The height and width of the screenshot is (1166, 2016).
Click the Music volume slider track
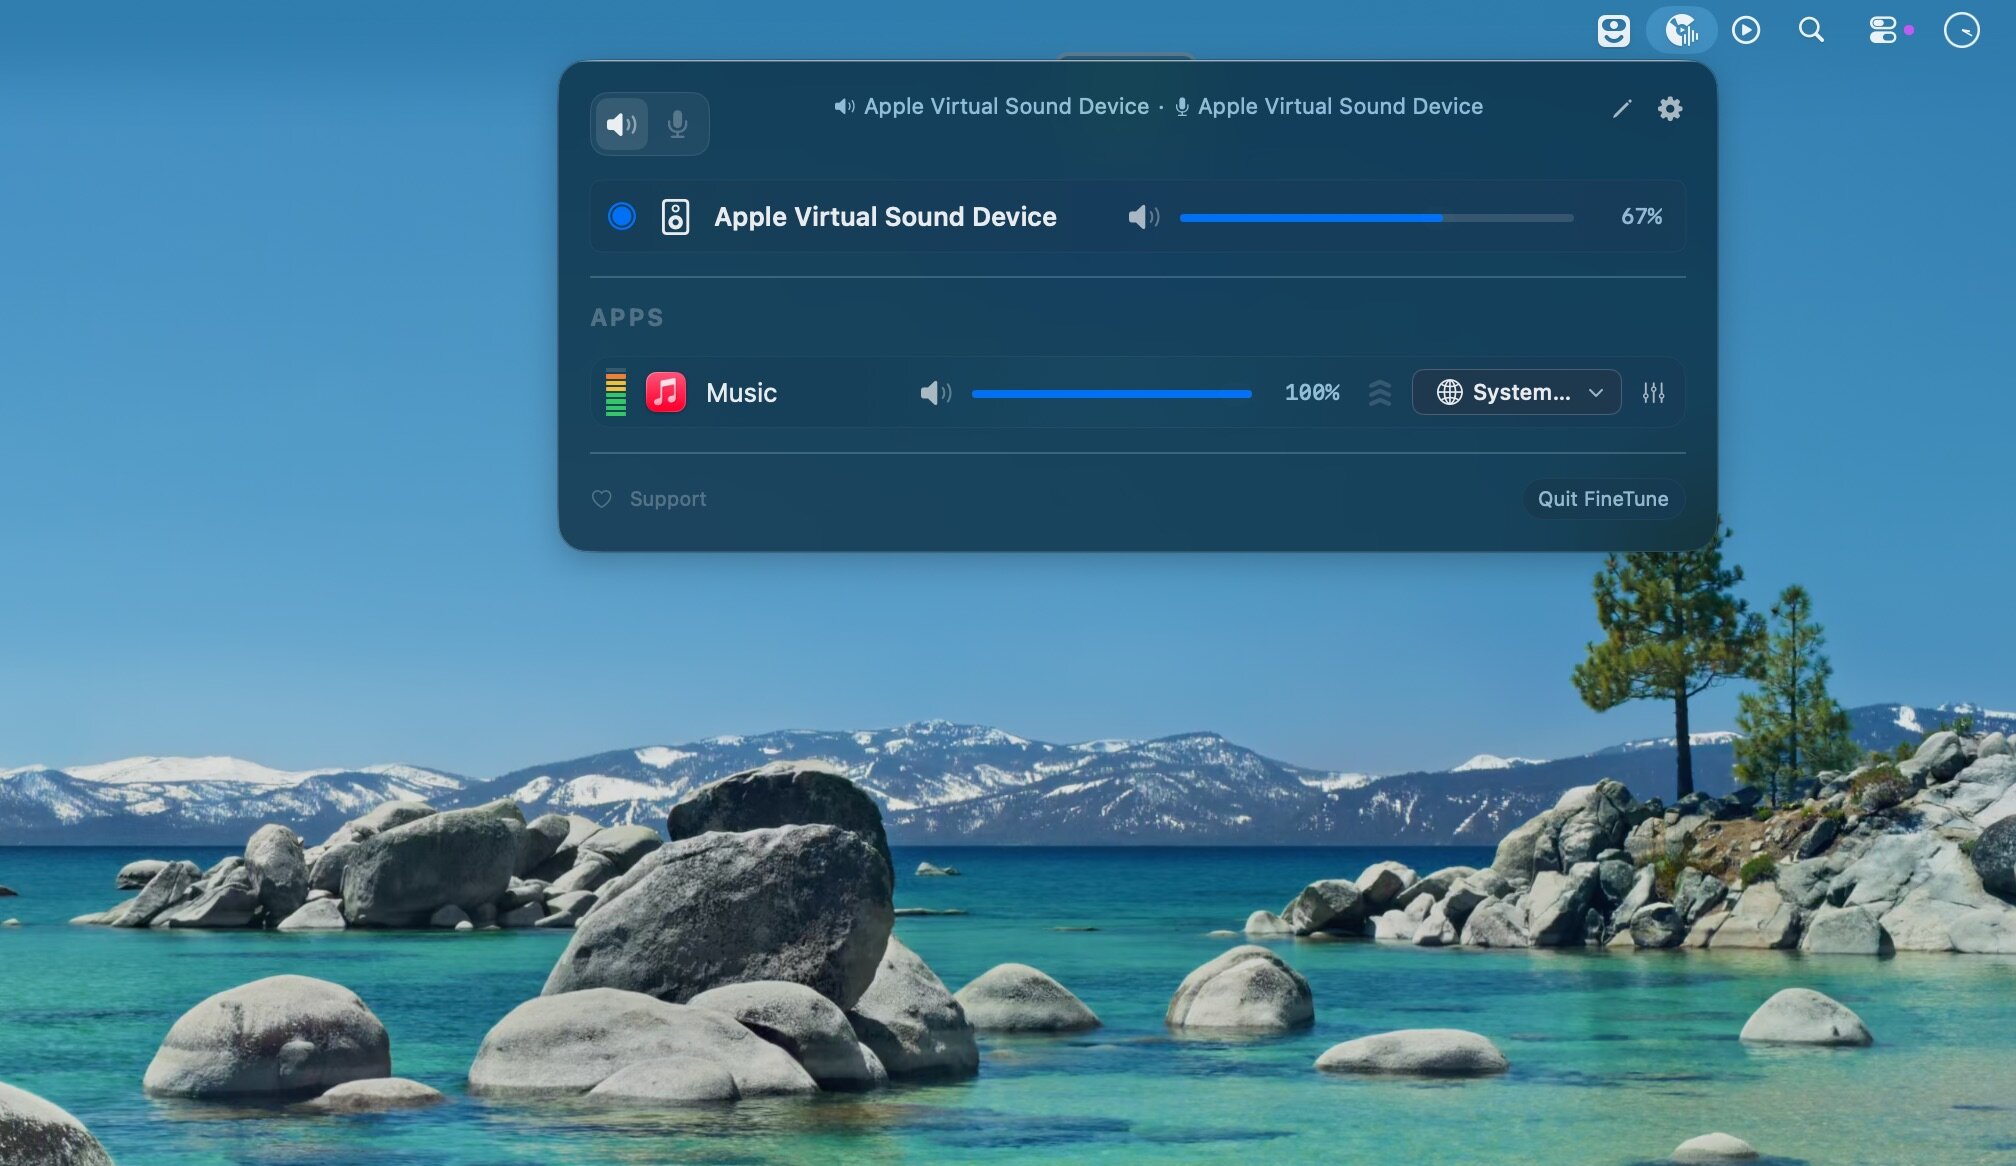(1111, 394)
